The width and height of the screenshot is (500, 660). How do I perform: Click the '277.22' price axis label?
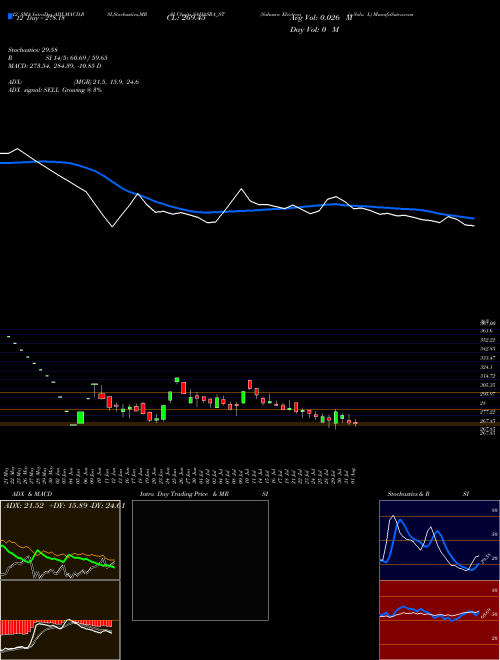click(x=487, y=412)
